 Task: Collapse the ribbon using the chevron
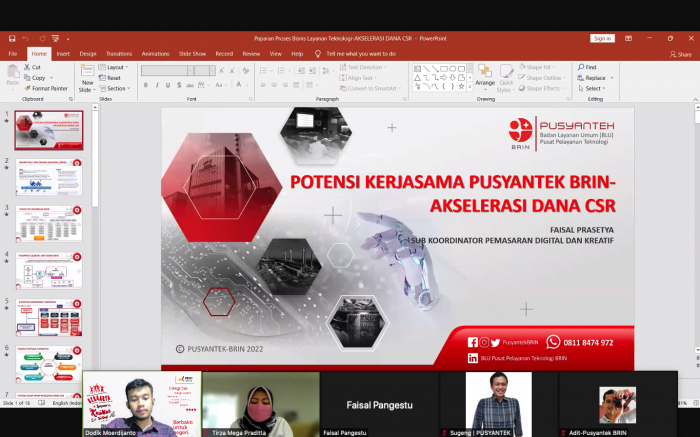point(695,99)
